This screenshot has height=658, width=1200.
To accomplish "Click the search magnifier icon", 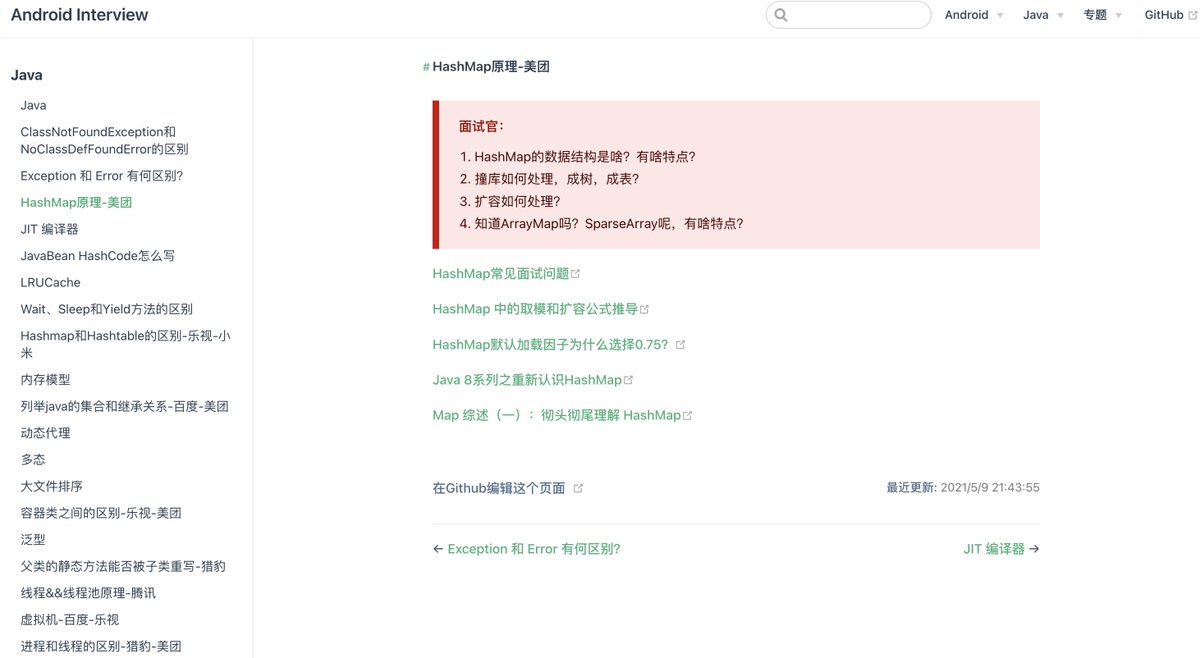I will click(x=781, y=15).
